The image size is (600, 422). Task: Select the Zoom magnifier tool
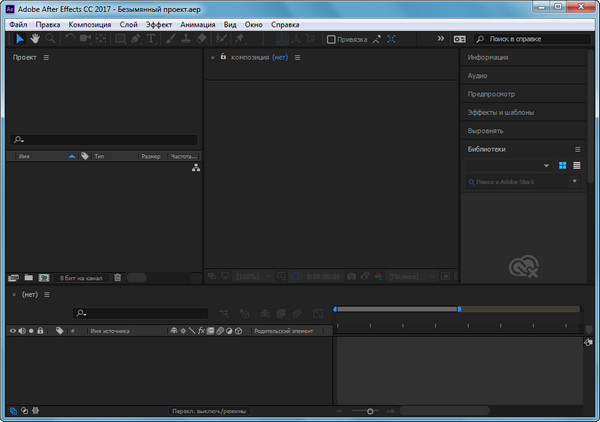coord(50,39)
